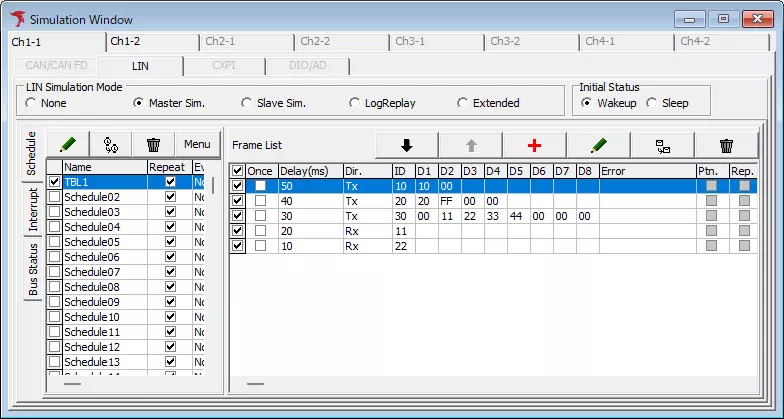Click the FF data cell in frame 20
The height and width of the screenshot is (419, 784).
[x=450, y=201]
